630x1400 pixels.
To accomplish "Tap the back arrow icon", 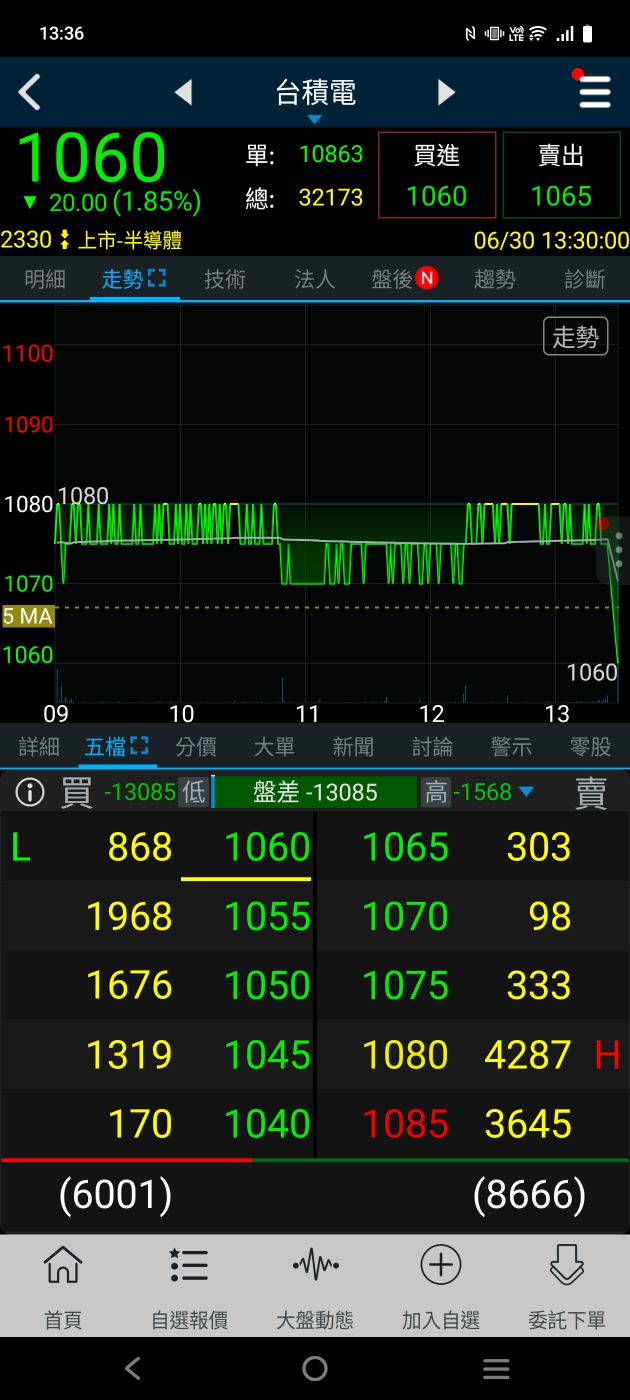I will pos(30,93).
